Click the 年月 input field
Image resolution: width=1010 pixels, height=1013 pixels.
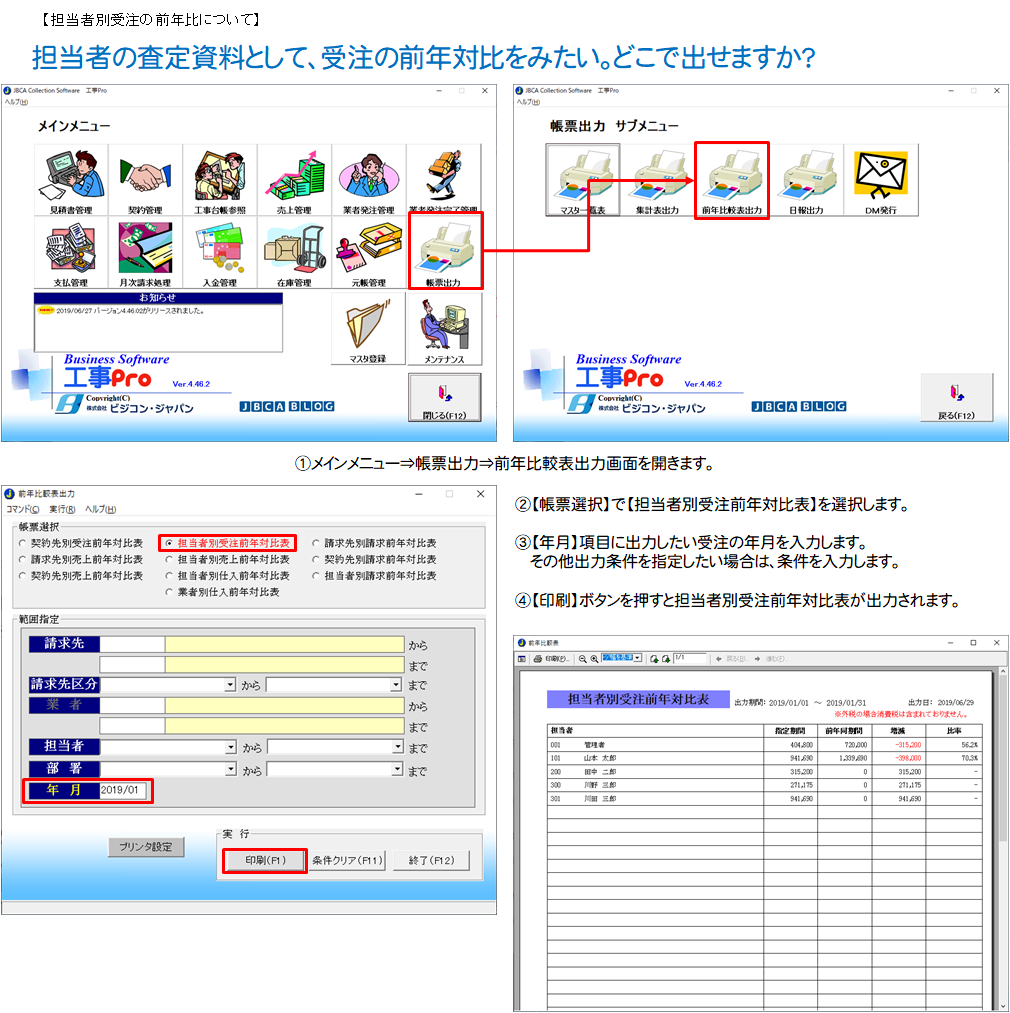pos(126,790)
